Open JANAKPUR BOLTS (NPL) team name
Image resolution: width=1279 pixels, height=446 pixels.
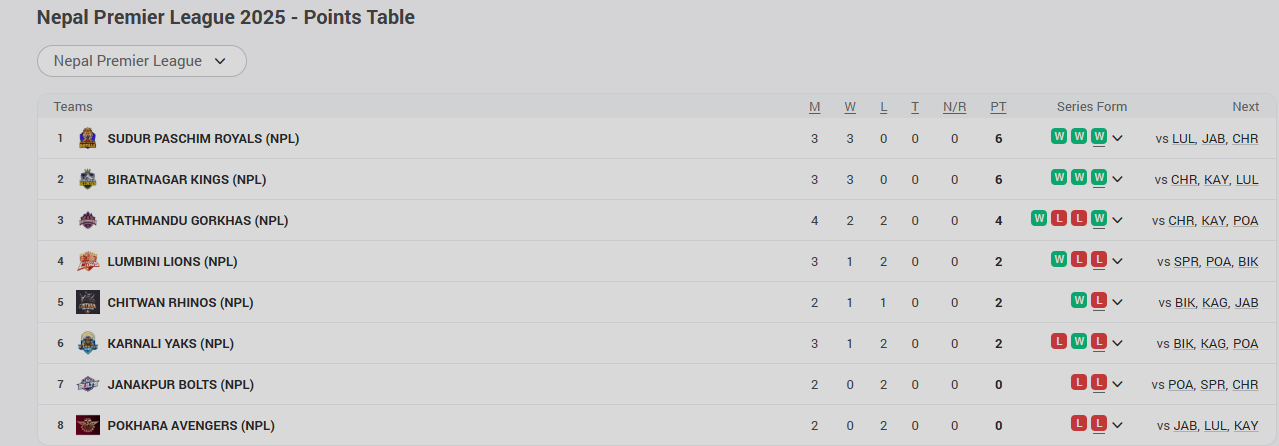click(x=180, y=384)
